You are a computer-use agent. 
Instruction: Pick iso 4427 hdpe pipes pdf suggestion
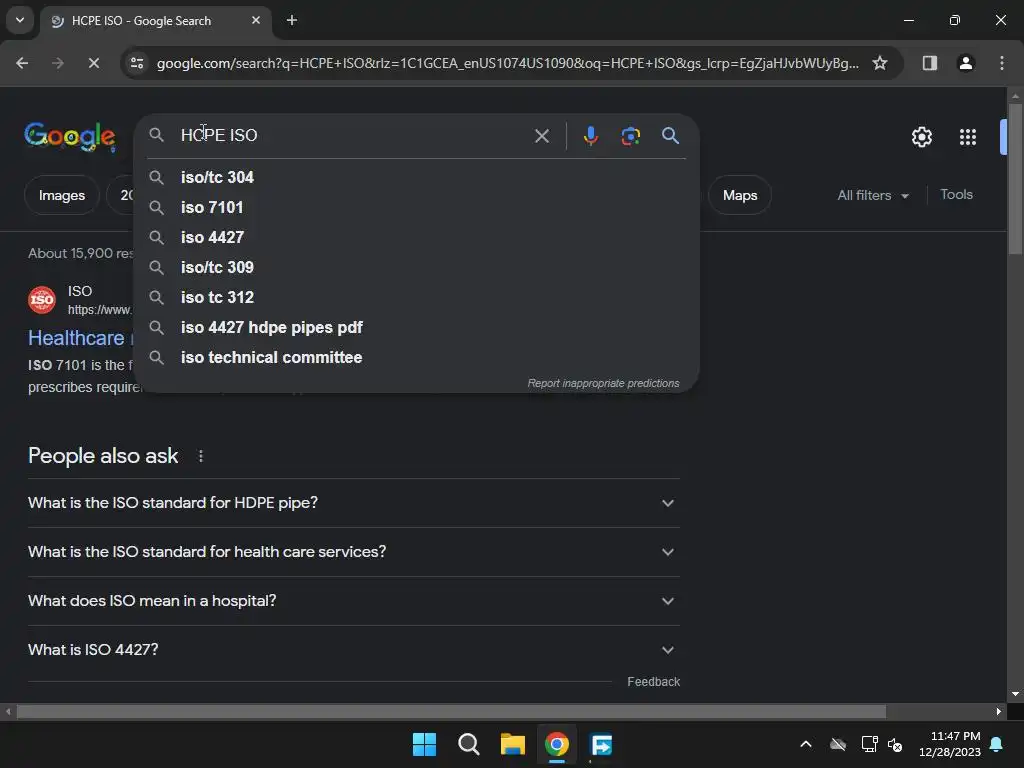pos(416,327)
